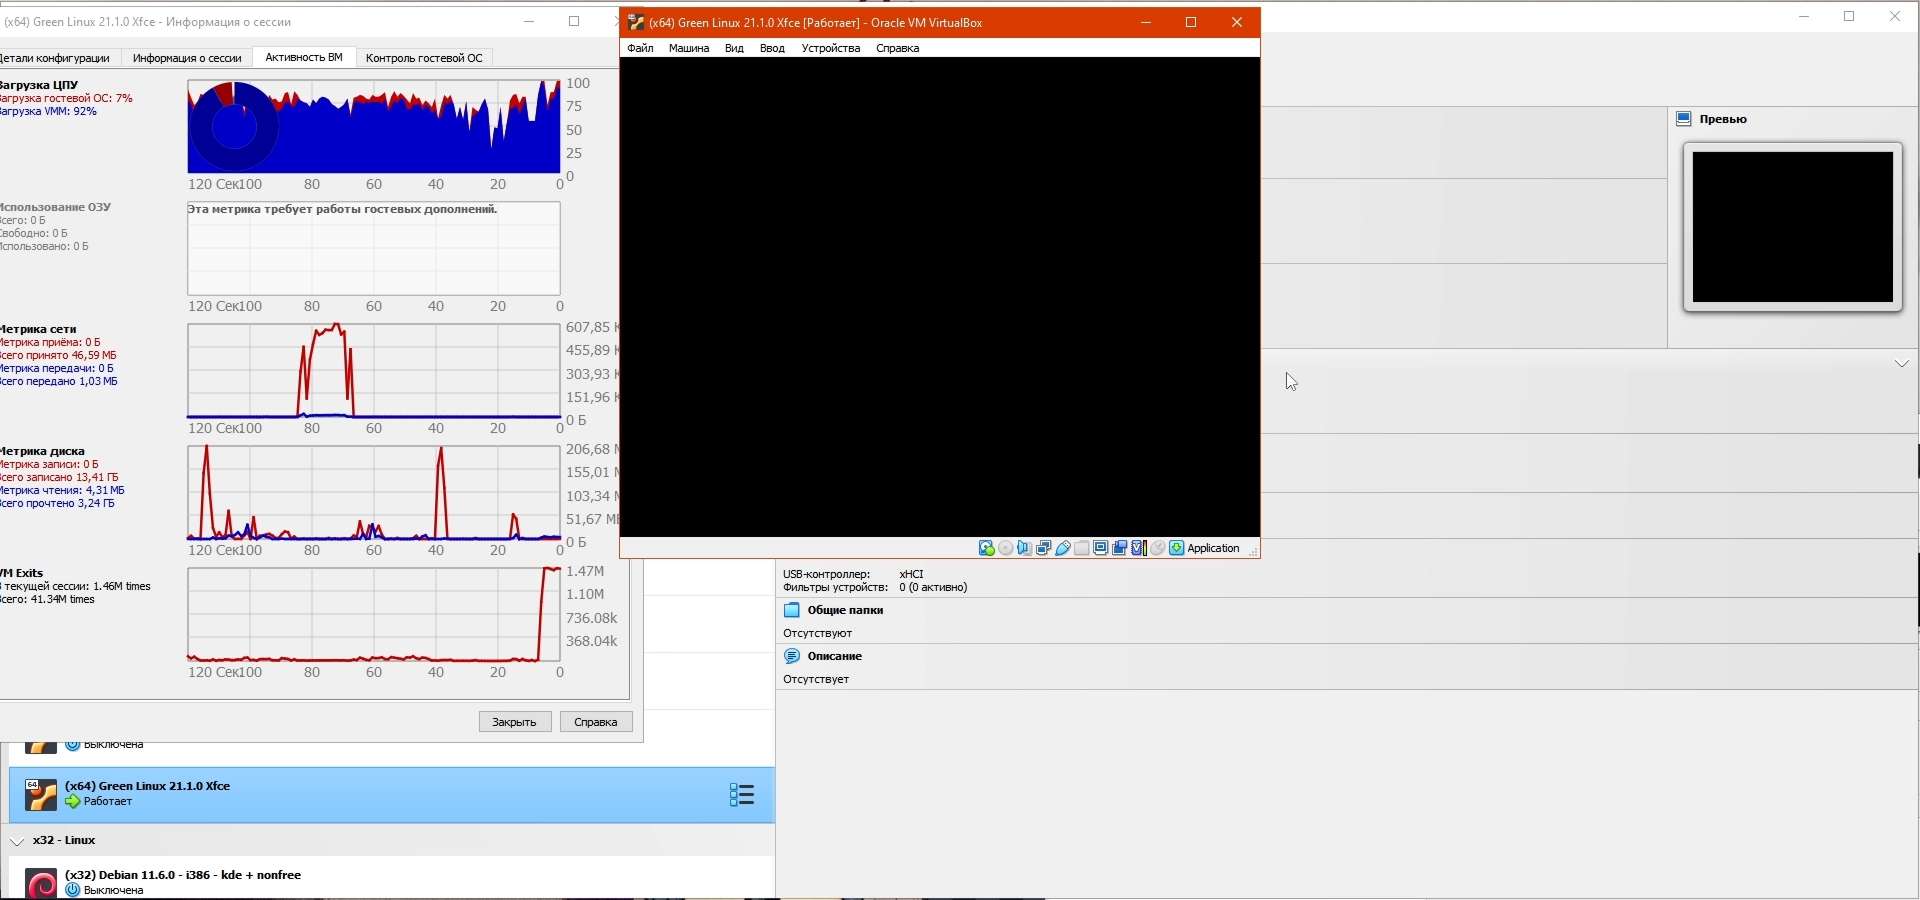Image resolution: width=1920 pixels, height=900 pixels.
Task: Click the Закрыть button in session dialog
Action: (515, 722)
